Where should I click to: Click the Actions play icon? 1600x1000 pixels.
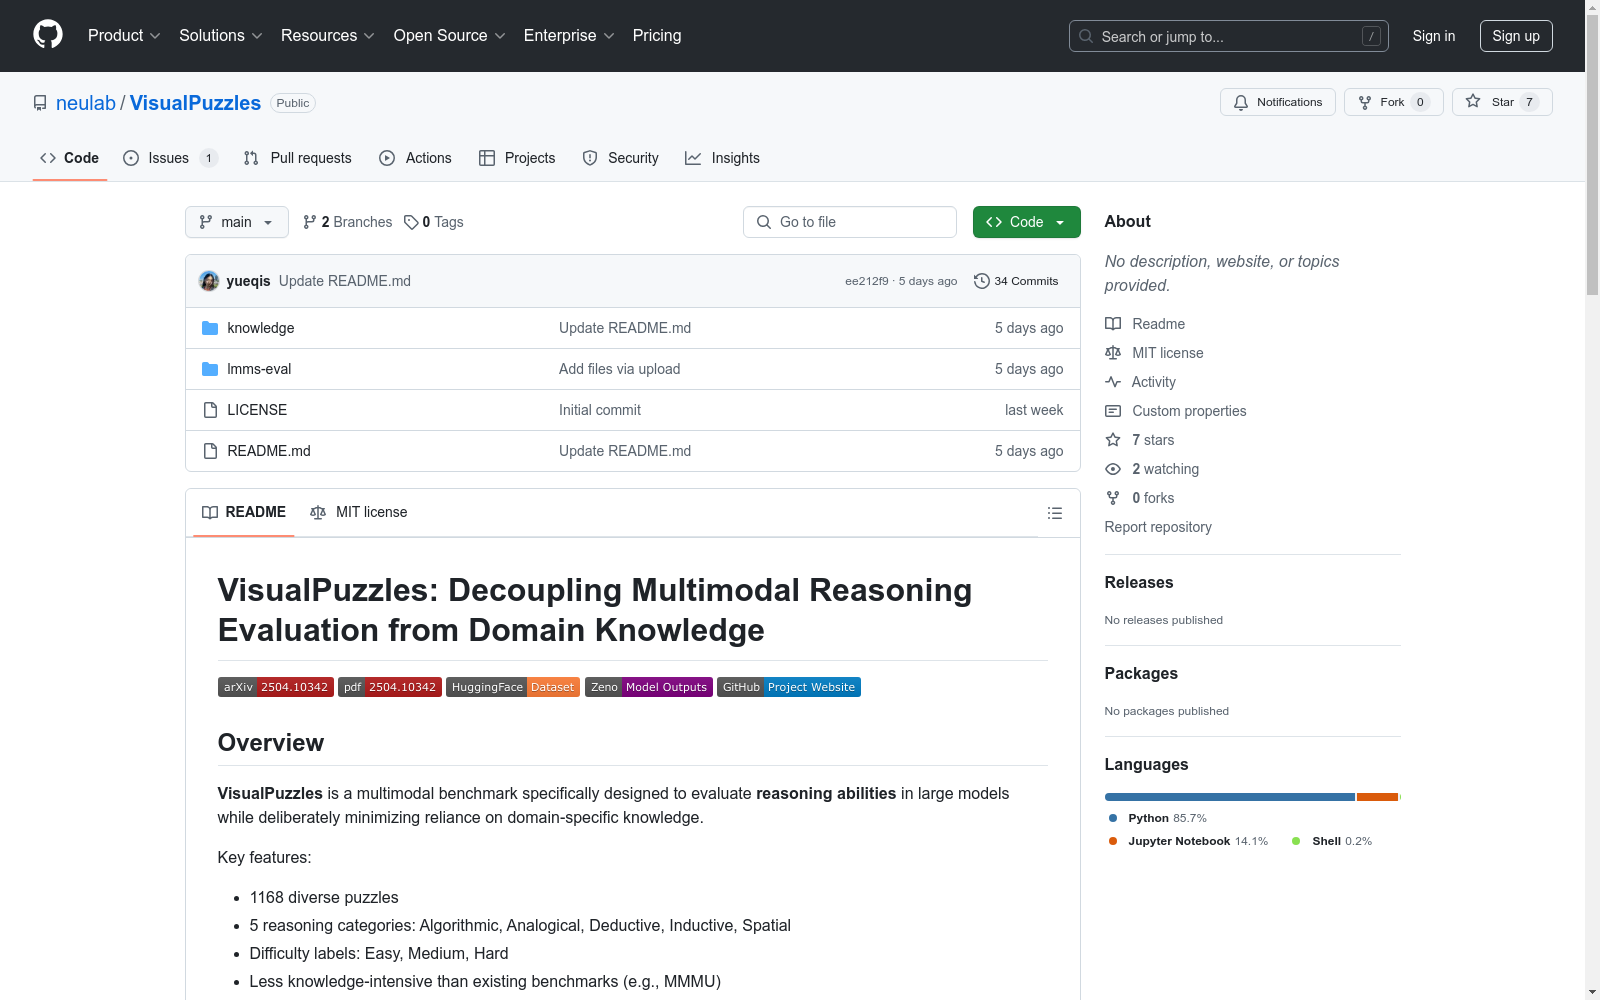387,158
